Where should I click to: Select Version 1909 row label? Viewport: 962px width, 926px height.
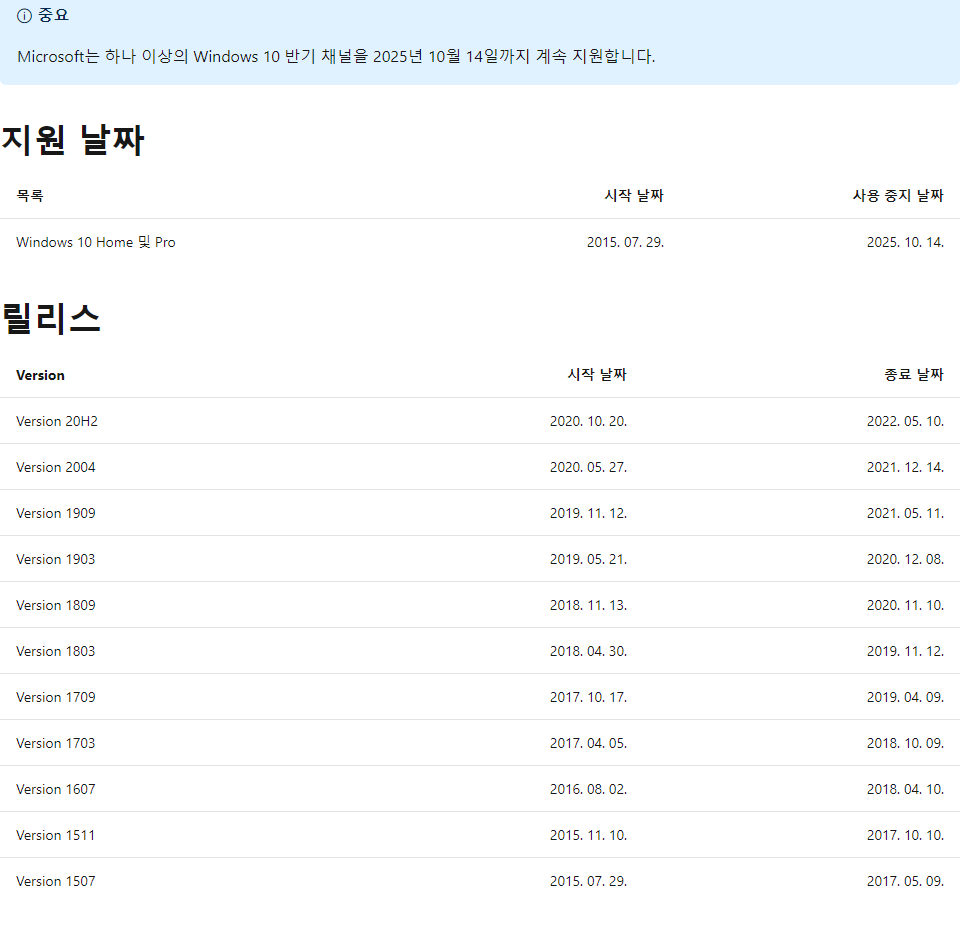pos(56,514)
